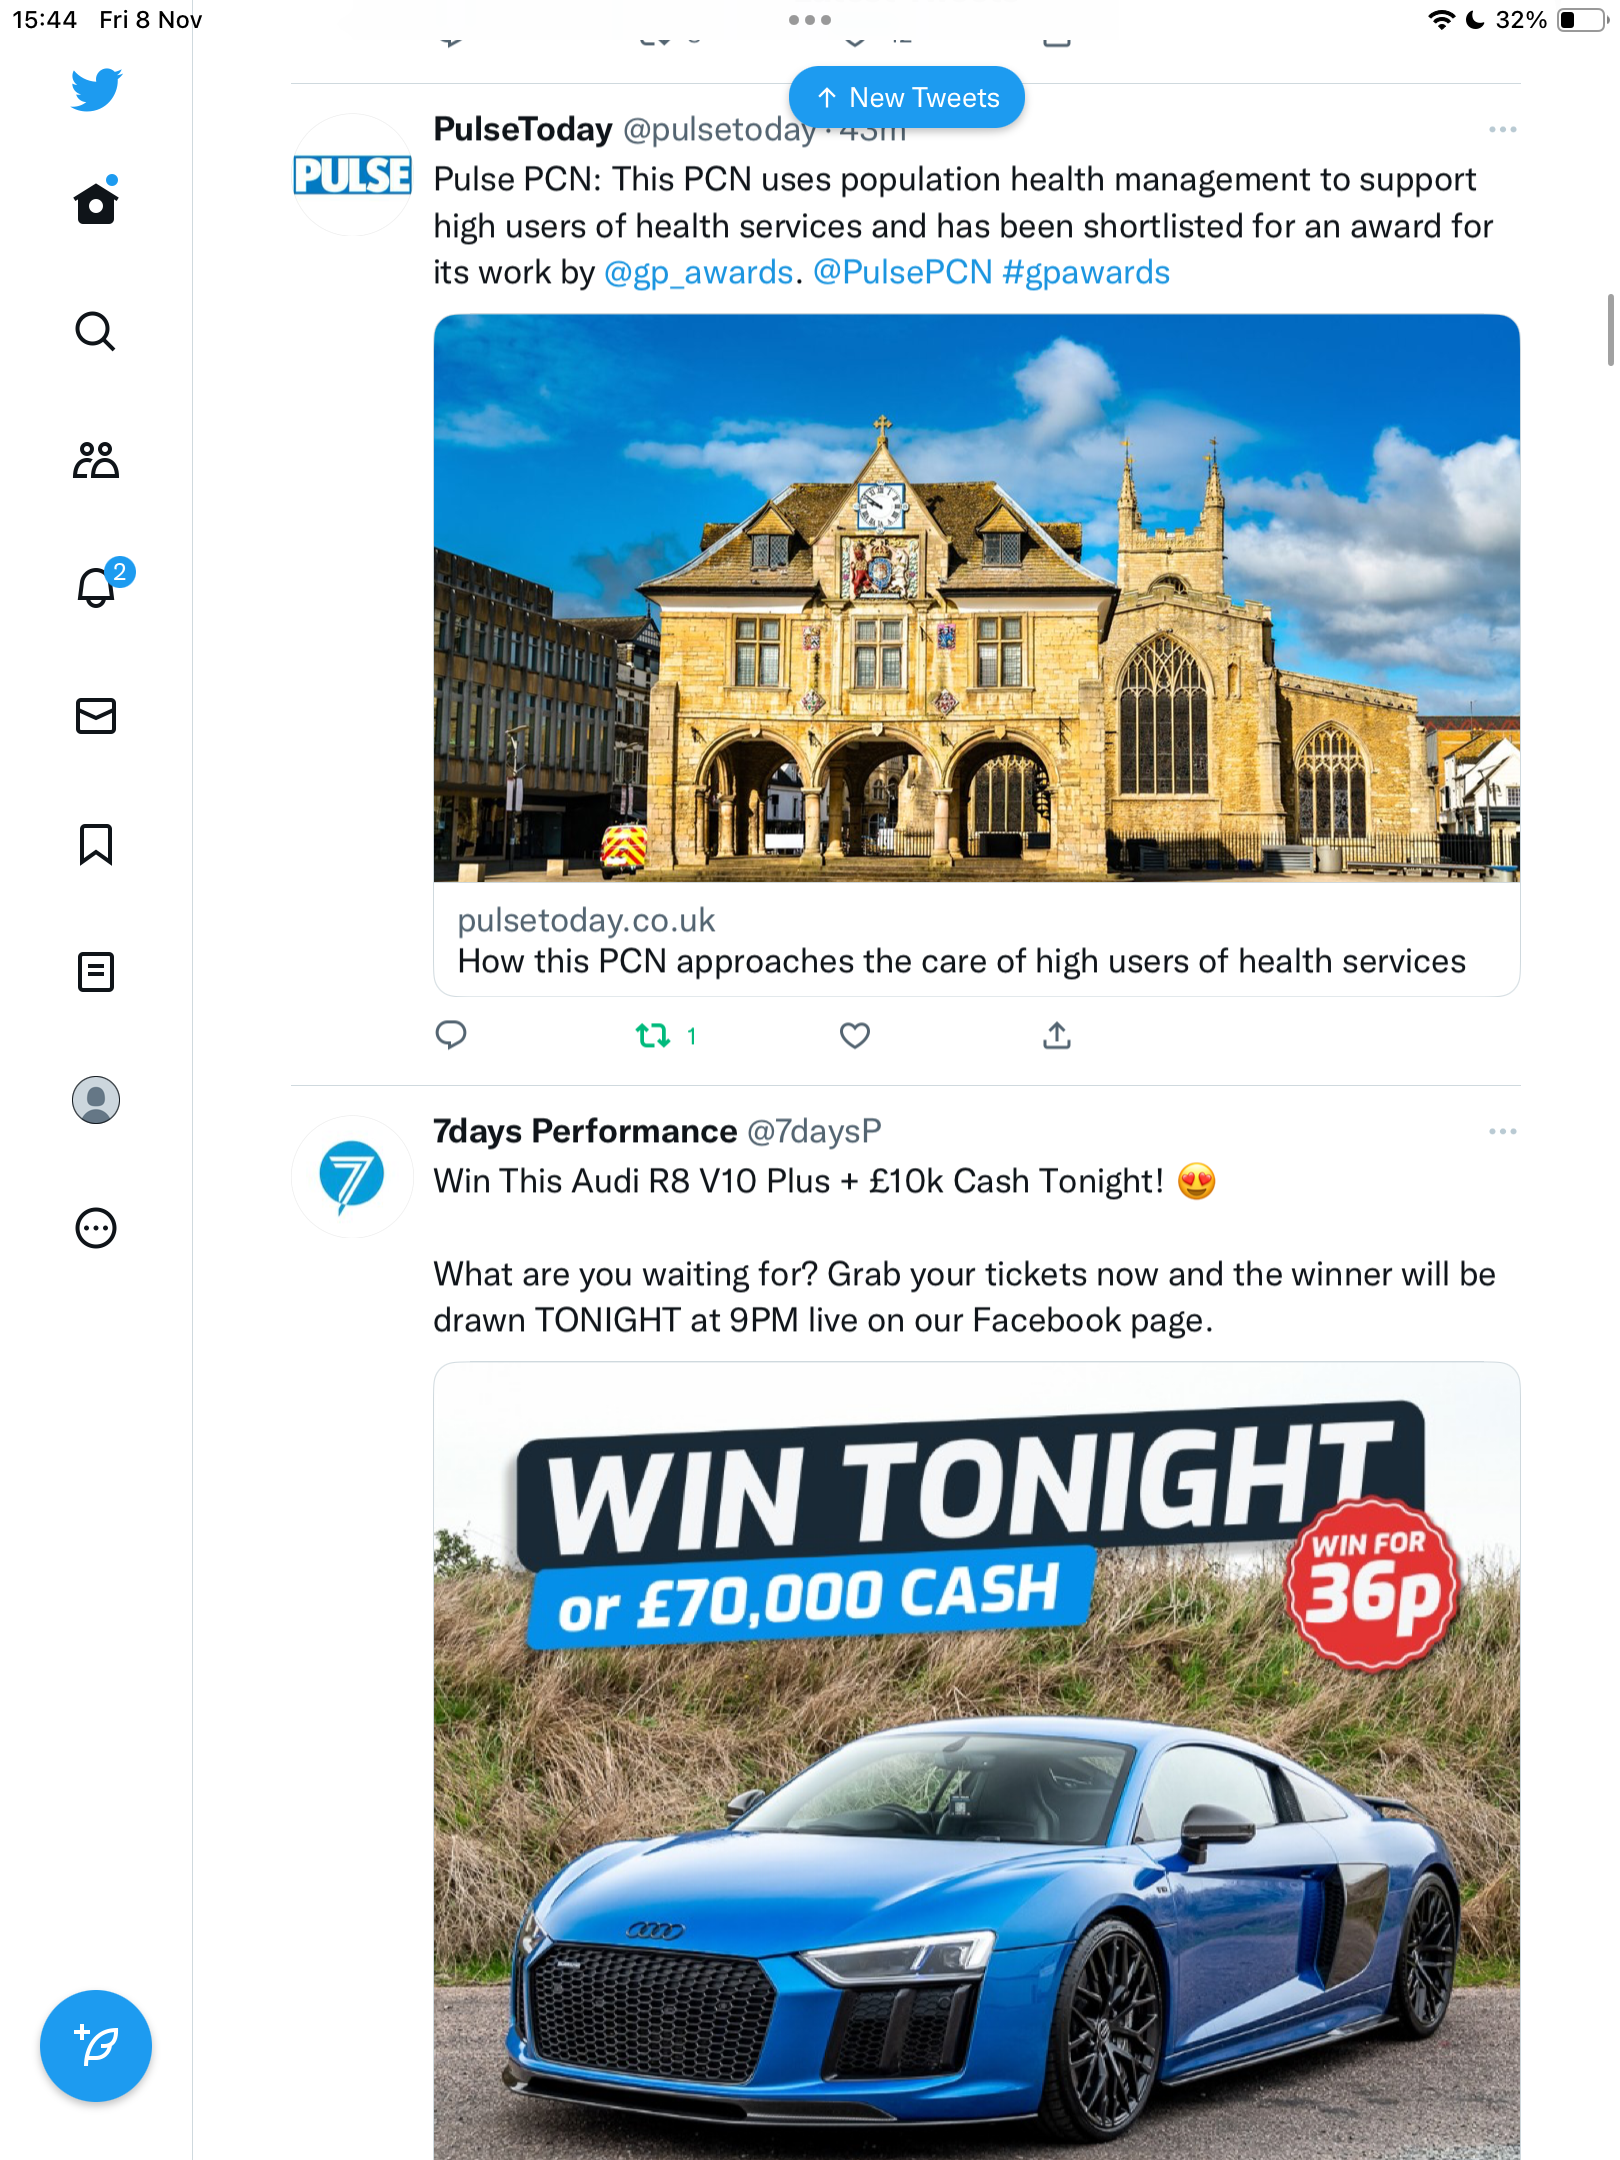Open the #gpawards hashtag link
Image resolution: width=1620 pixels, height=2160 pixels.
[1086, 272]
